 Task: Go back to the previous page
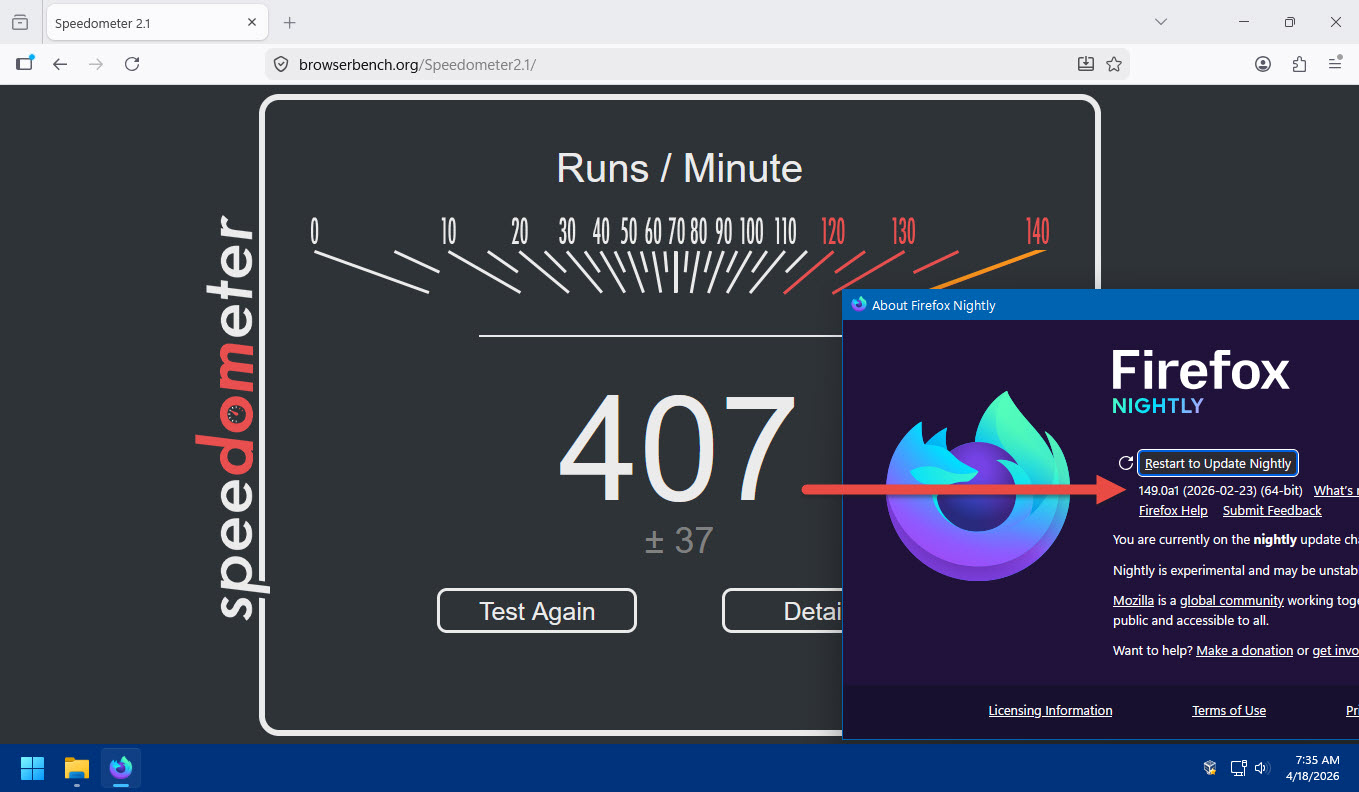coord(60,64)
